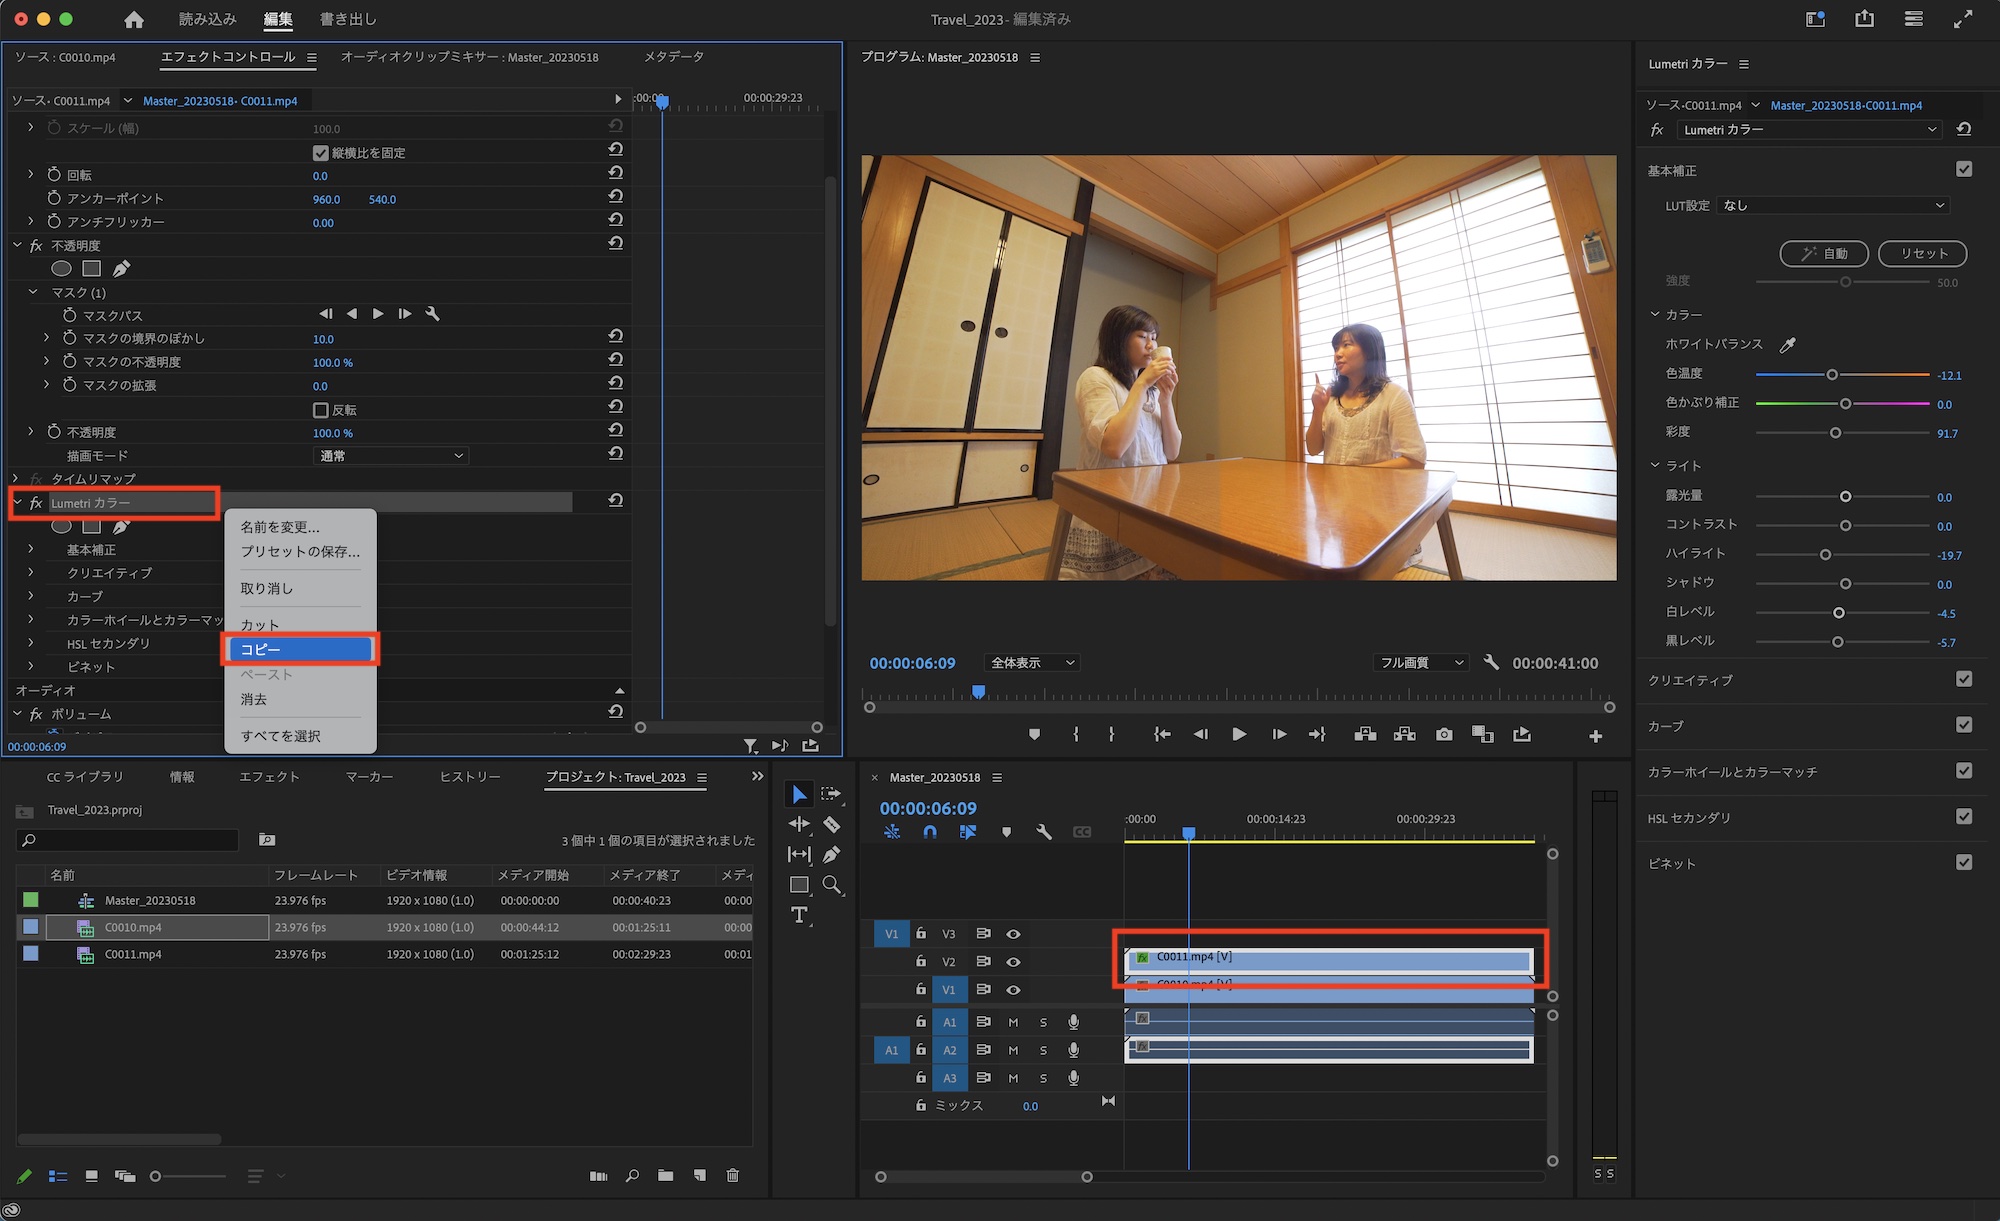Enable the 反転 mask checkbox
2000x1221 pixels.
click(321, 410)
